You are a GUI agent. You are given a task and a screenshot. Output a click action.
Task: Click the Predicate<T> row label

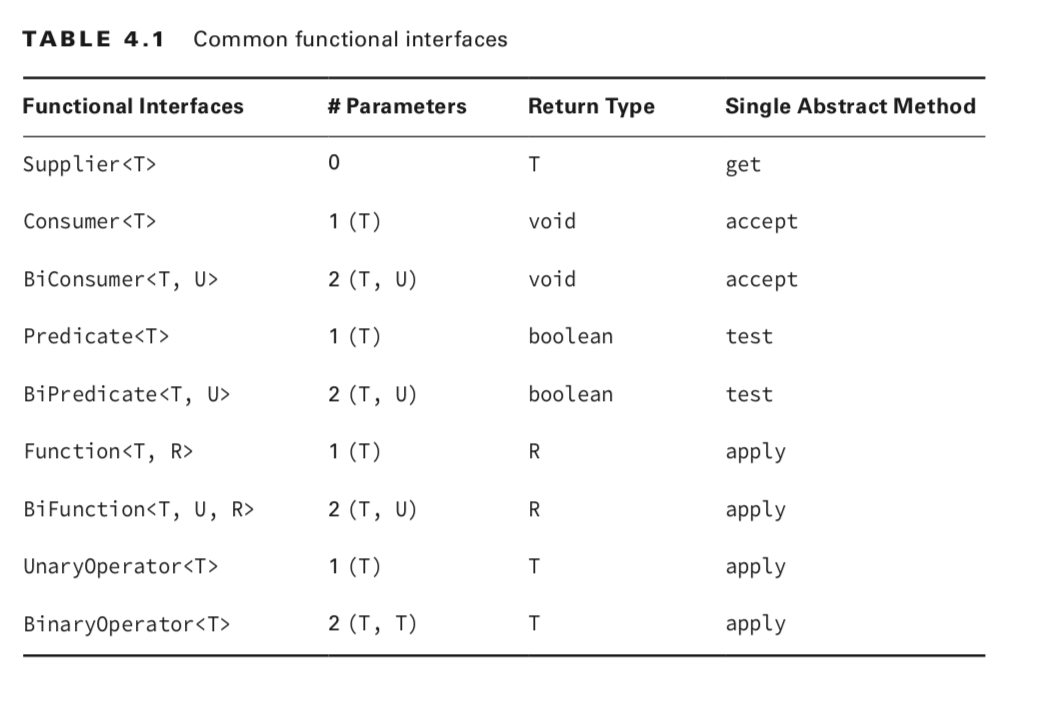tap(96, 337)
